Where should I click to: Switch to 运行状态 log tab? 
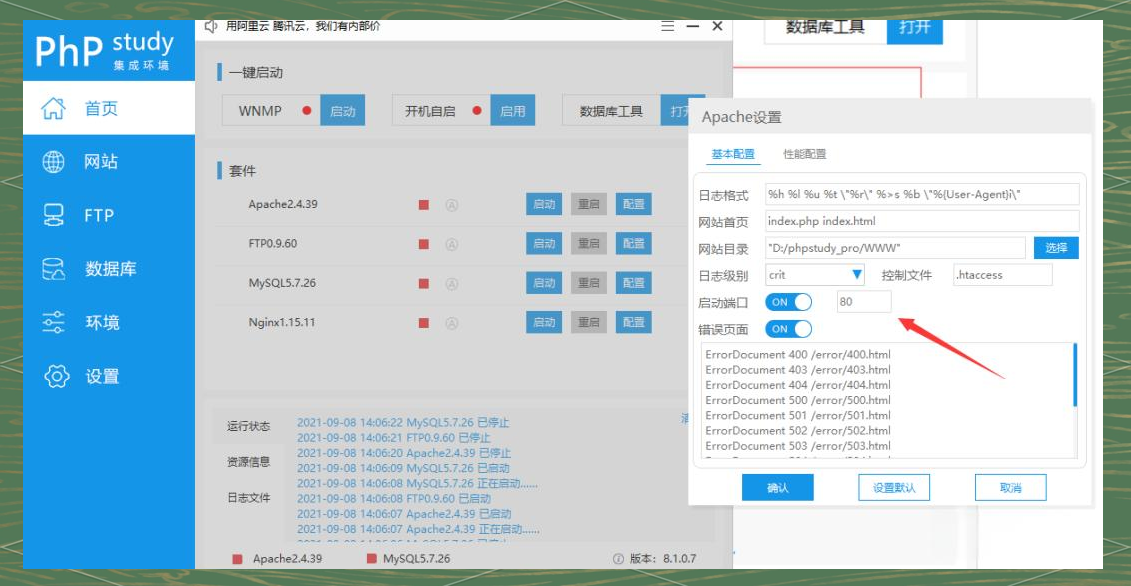248,426
